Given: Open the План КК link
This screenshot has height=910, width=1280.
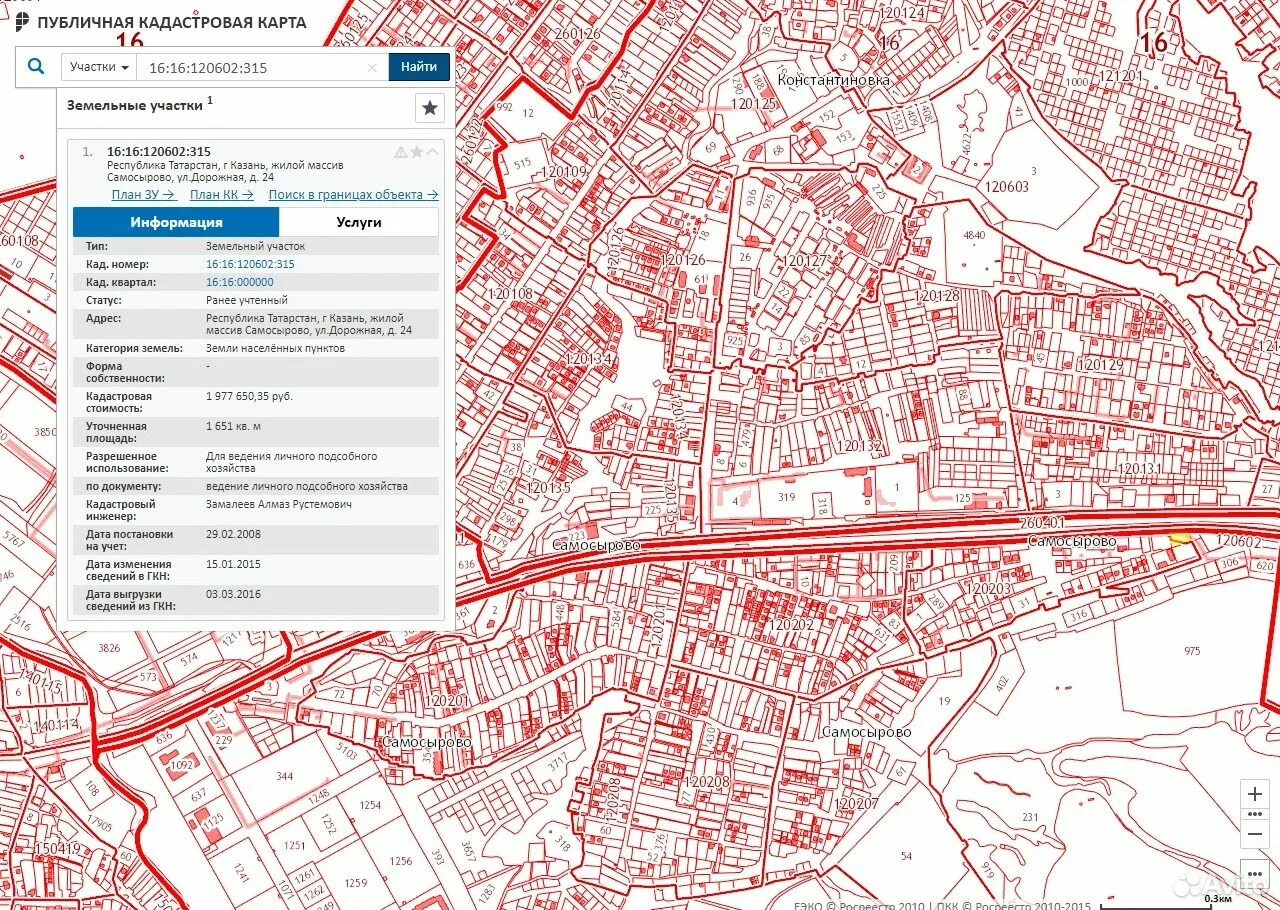Looking at the screenshot, I should tap(221, 195).
